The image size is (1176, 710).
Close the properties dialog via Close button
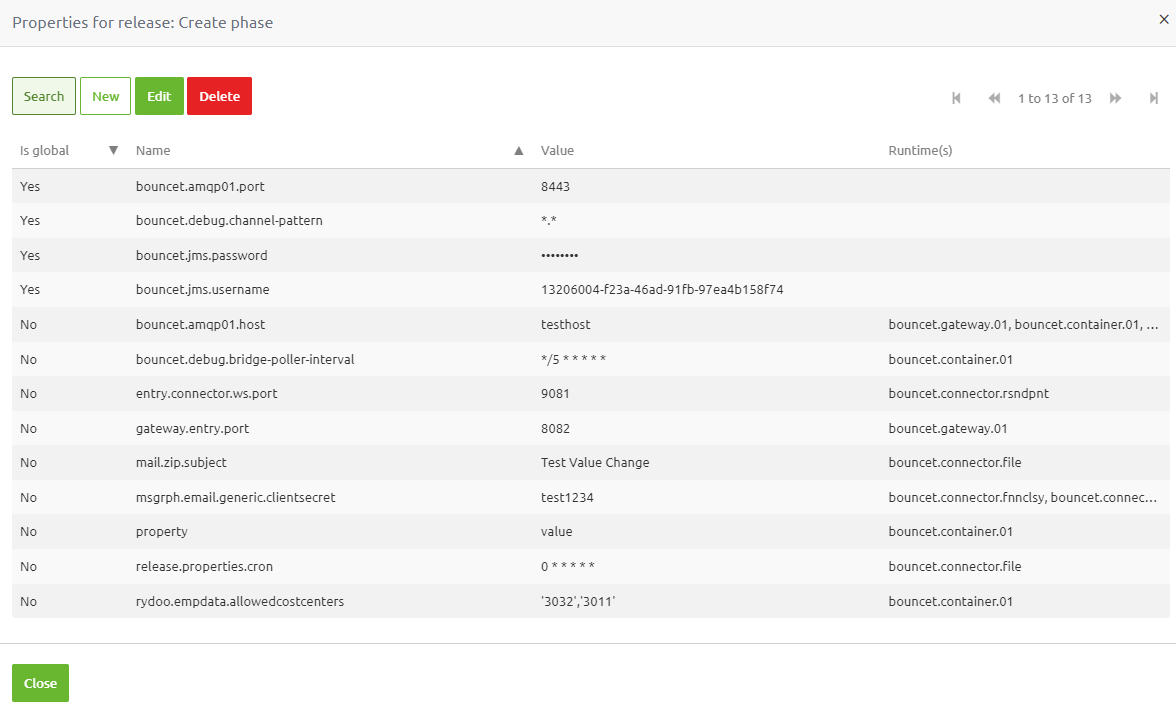[x=39, y=682]
